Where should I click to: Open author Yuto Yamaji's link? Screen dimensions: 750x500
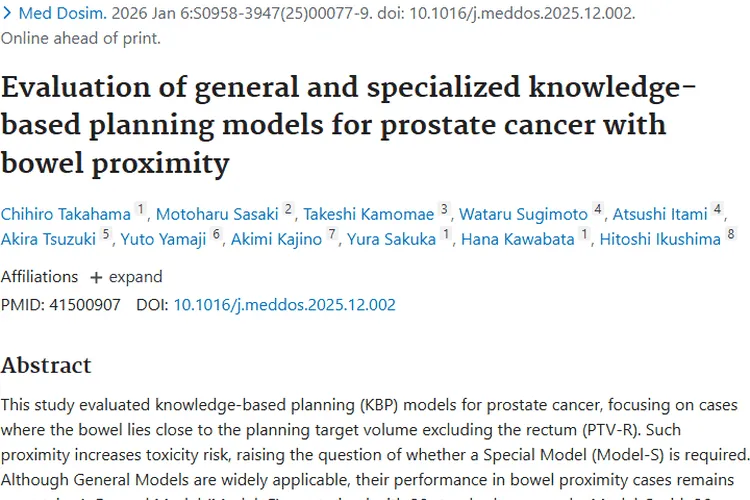pyautogui.click(x=164, y=239)
